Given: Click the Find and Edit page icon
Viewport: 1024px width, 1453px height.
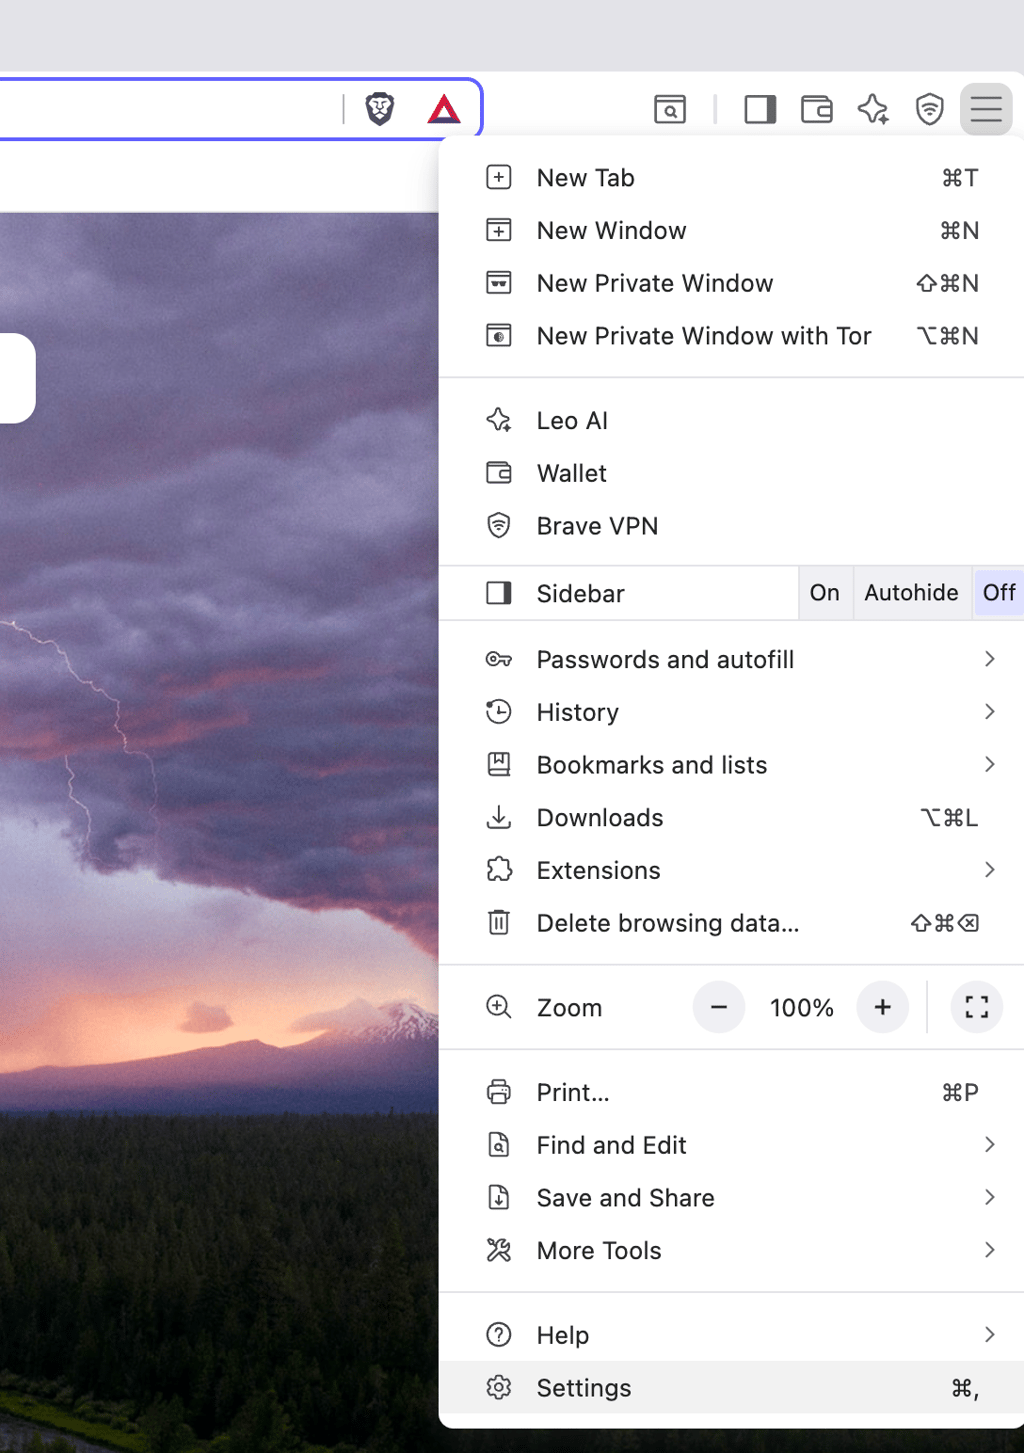Looking at the screenshot, I should (x=499, y=1145).
